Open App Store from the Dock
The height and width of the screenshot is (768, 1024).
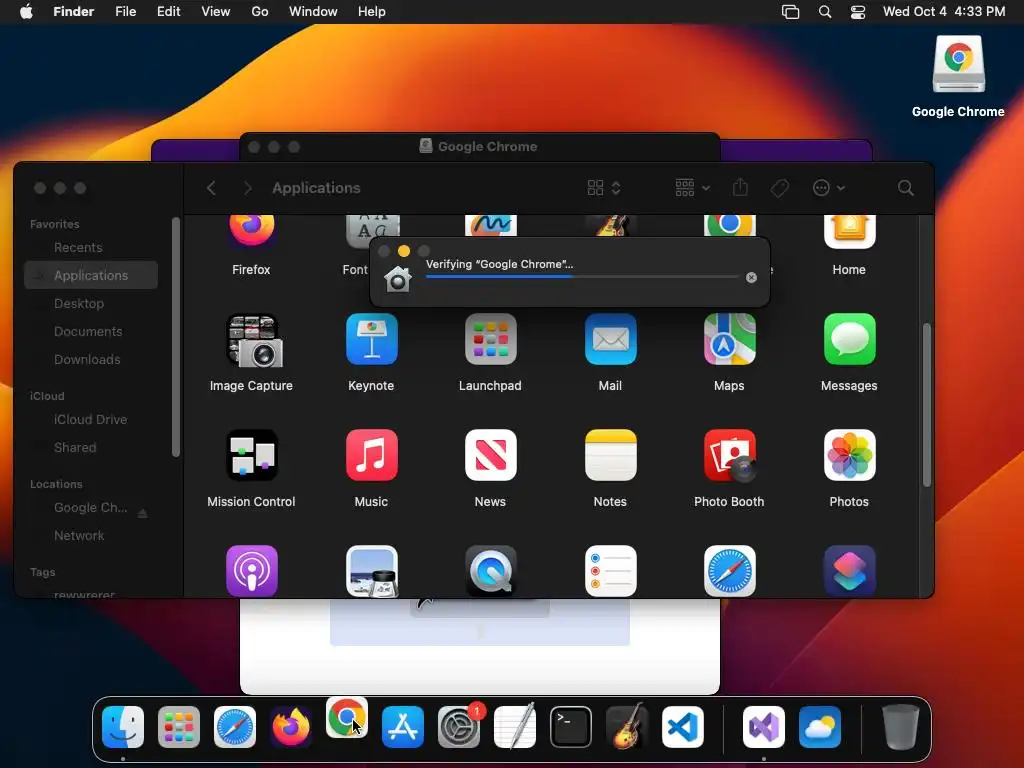(x=402, y=727)
